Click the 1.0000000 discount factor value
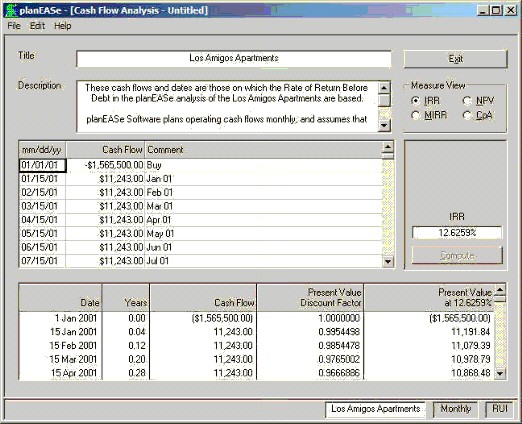The height and width of the screenshot is (424, 522). pos(339,318)
